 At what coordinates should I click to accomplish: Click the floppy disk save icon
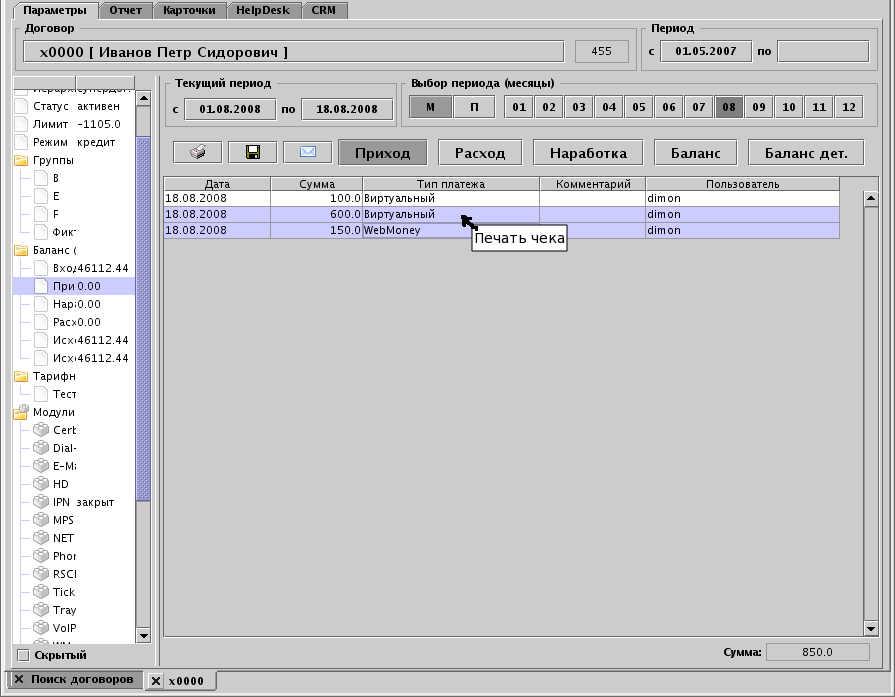pyautogui.click(x=252, y=152)
